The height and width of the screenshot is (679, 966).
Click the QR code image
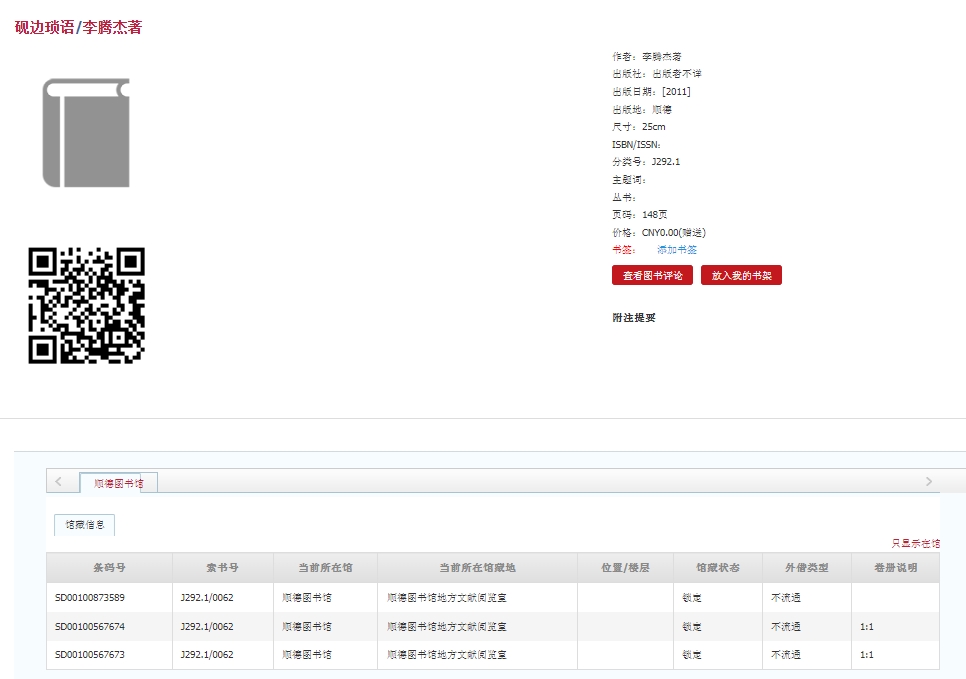point(86,306)
